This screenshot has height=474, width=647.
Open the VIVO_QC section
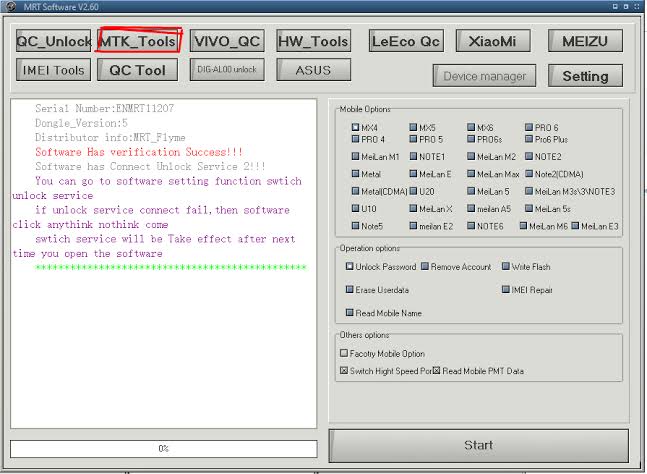click(x=227, y=41)
